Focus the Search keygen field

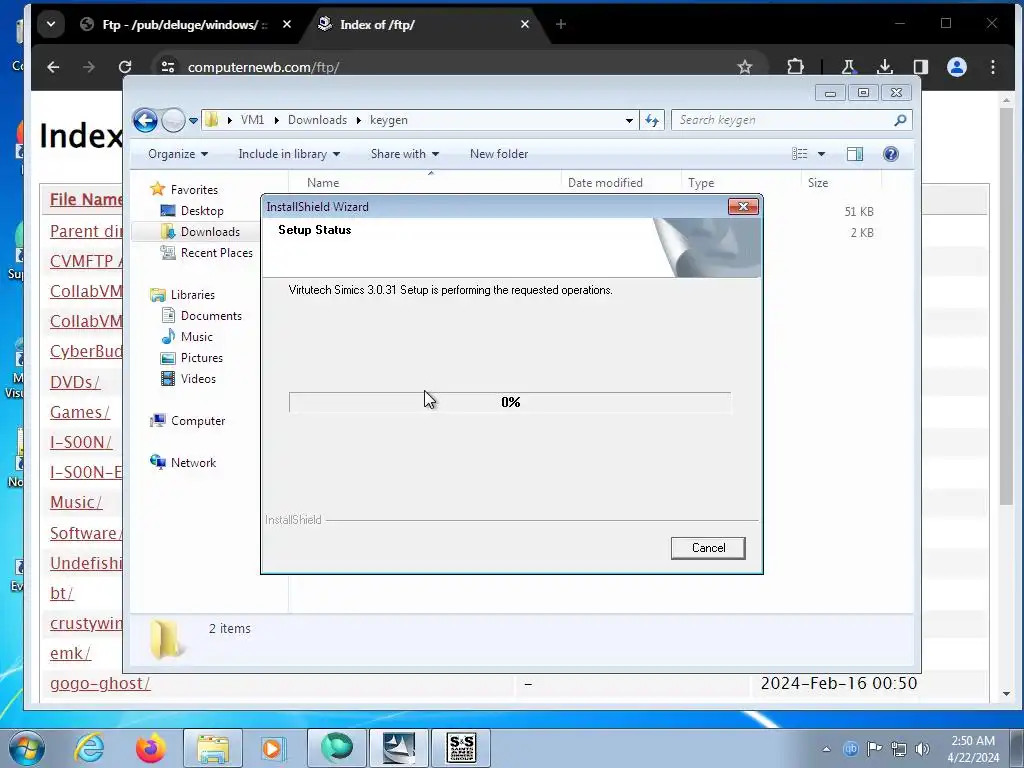tap(782, 120)
